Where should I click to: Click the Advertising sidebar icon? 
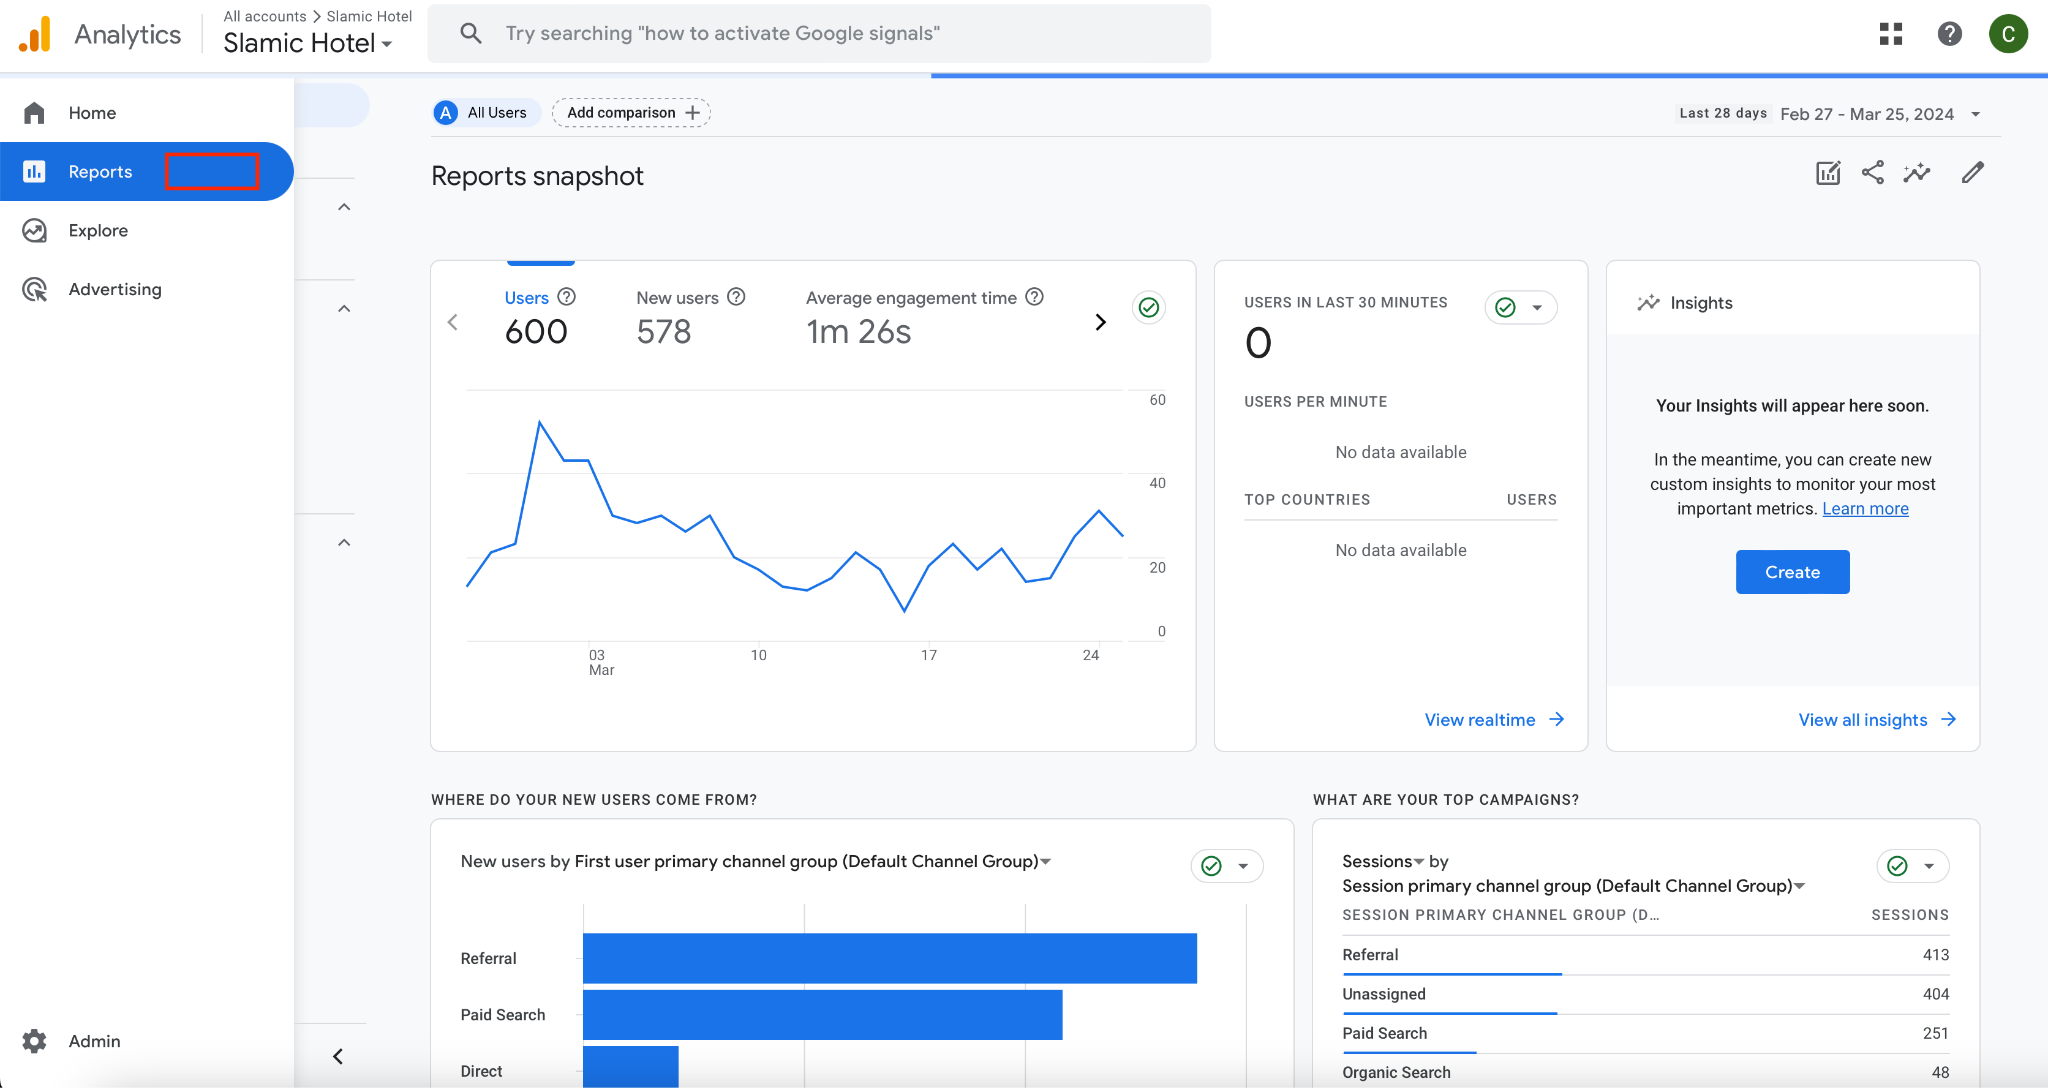34,290
